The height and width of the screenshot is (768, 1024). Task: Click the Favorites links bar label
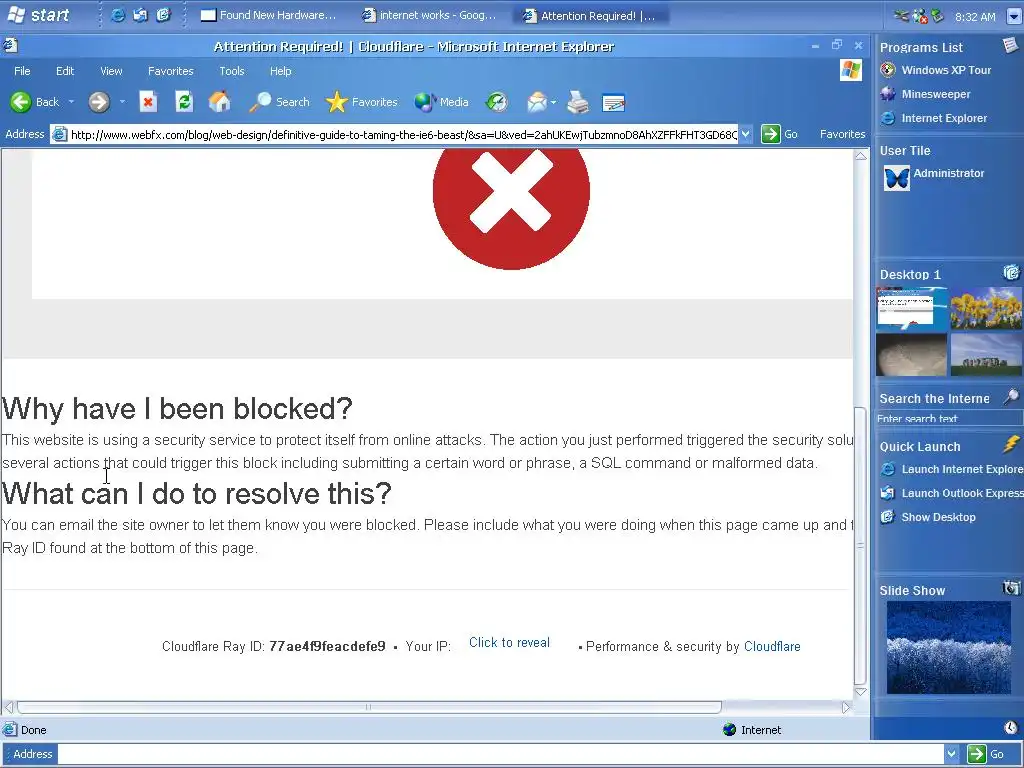coord(842,134)
